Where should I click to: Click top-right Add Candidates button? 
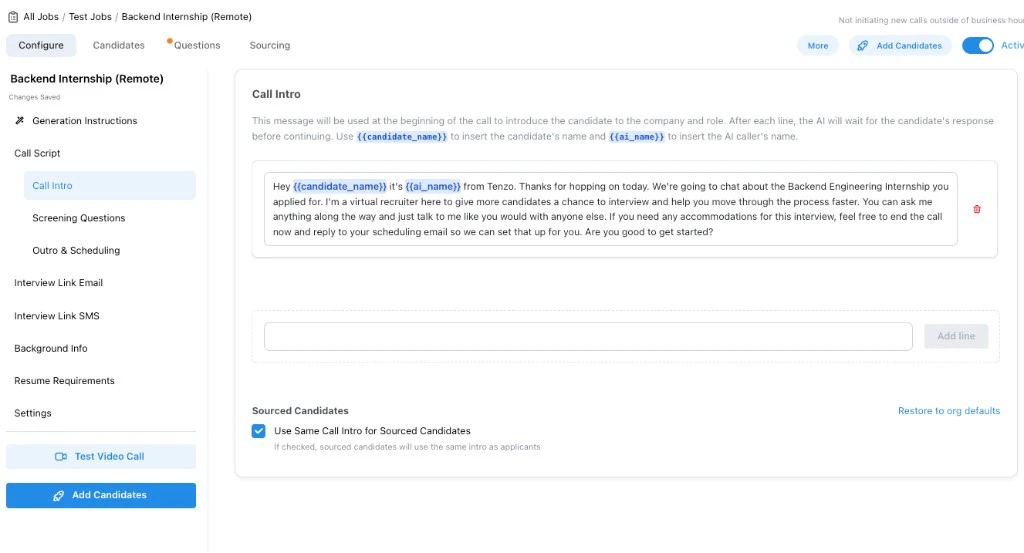click(x=900, y=46)
